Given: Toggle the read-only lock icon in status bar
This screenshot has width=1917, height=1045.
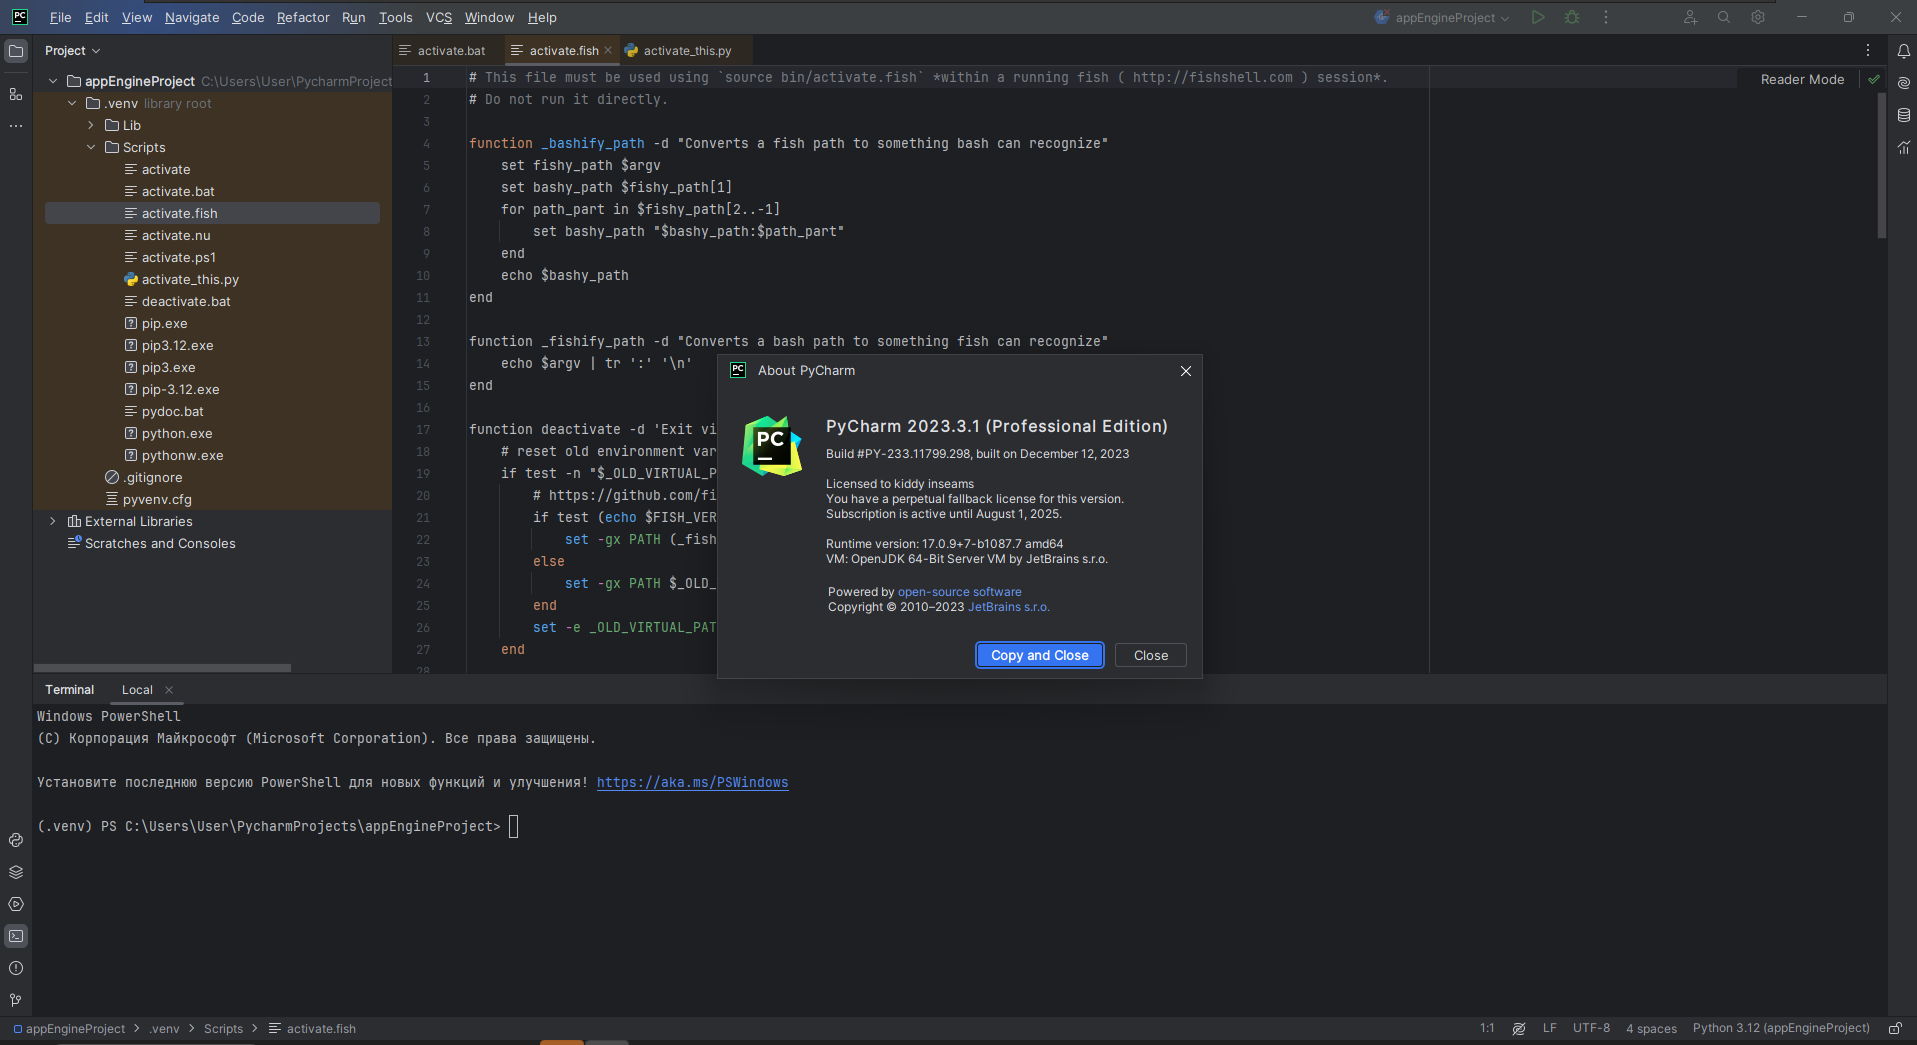Looking at the screenshot, I should click(x=1895, y=1028).
